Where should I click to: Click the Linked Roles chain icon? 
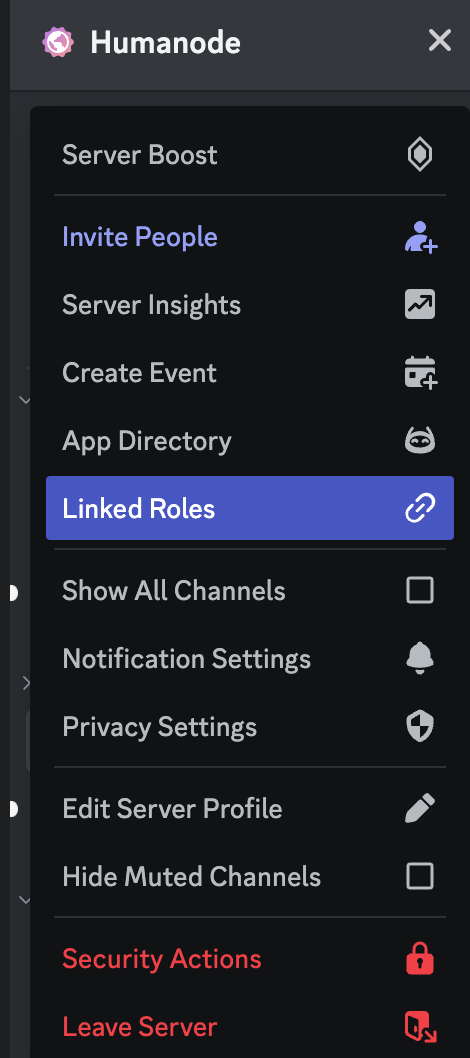419,509
